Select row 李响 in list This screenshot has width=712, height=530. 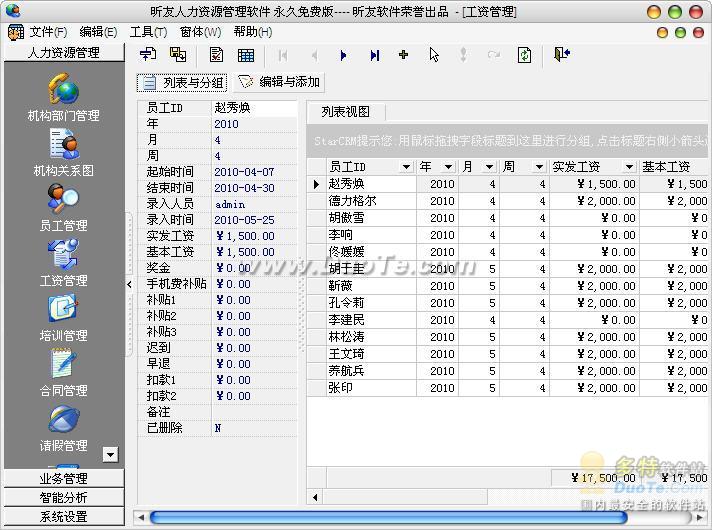tap(507, 235)
